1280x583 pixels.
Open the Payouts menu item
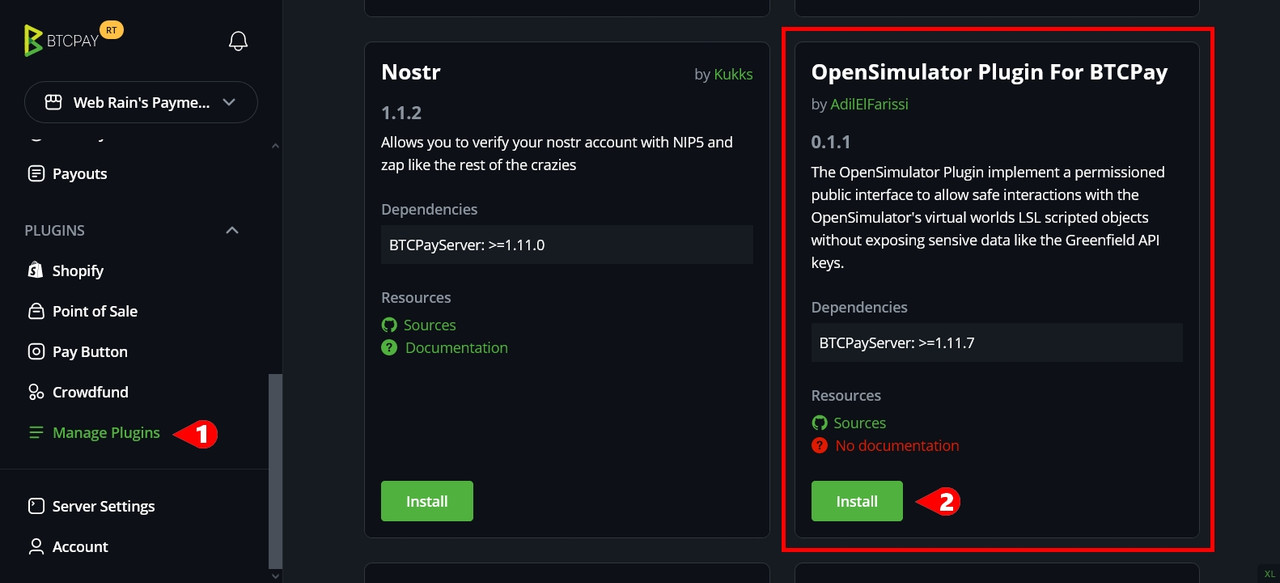pos(80,174)
